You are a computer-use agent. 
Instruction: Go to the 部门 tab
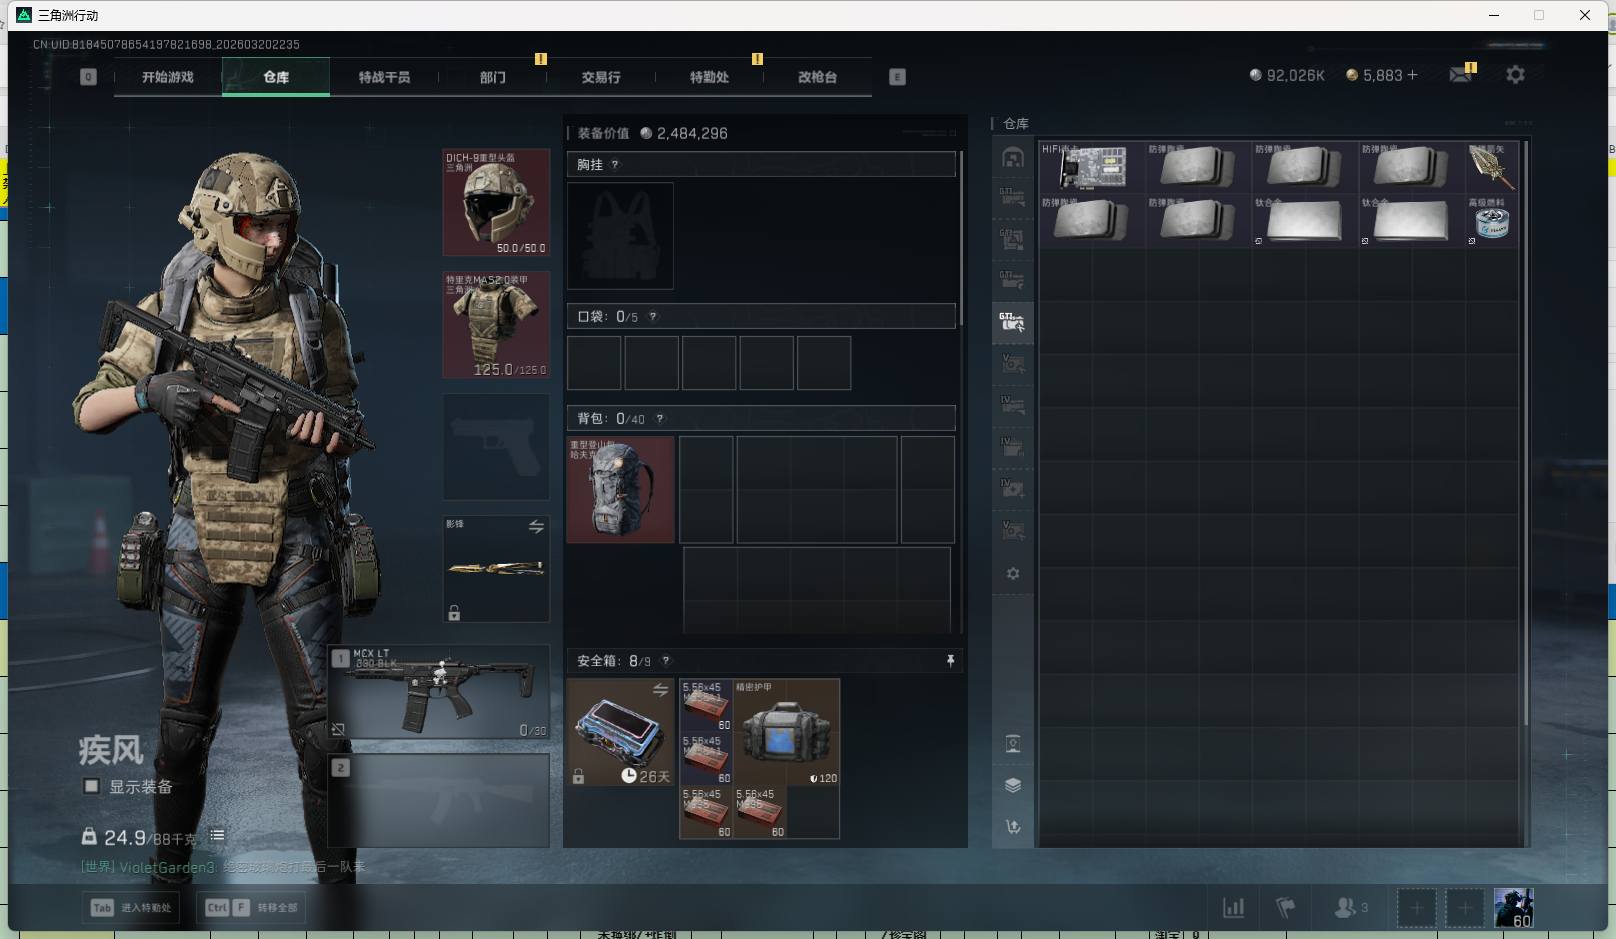[x=492, y=77]
